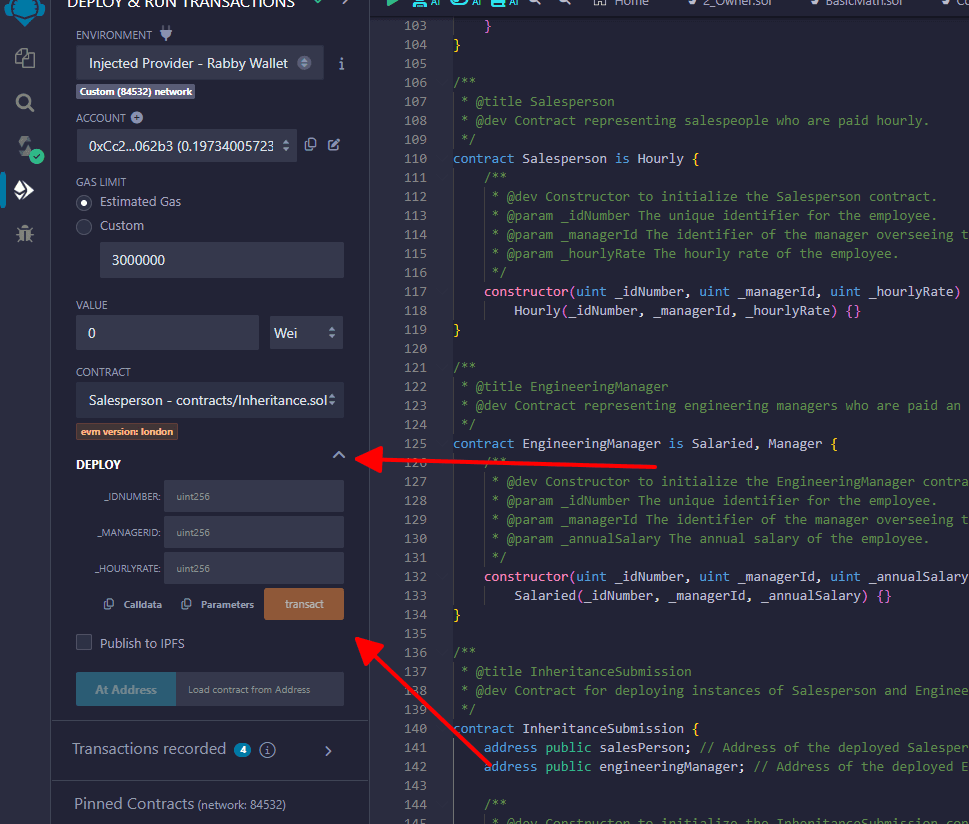
Task: Copy the account address to clipboard
Action: 311,145
